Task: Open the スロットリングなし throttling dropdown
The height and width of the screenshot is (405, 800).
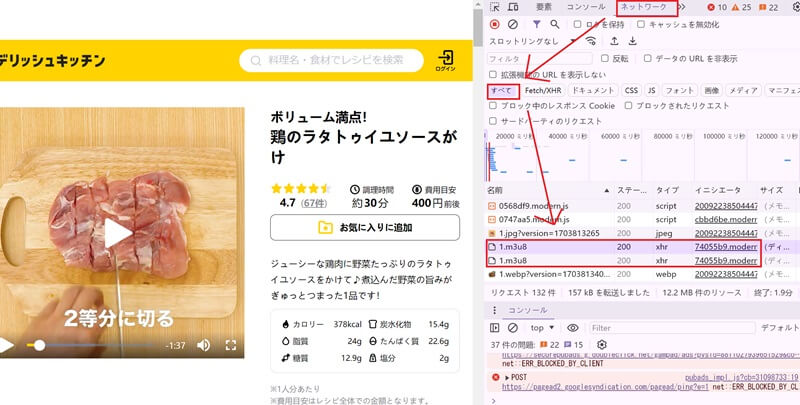Action: tap(533, 41)
